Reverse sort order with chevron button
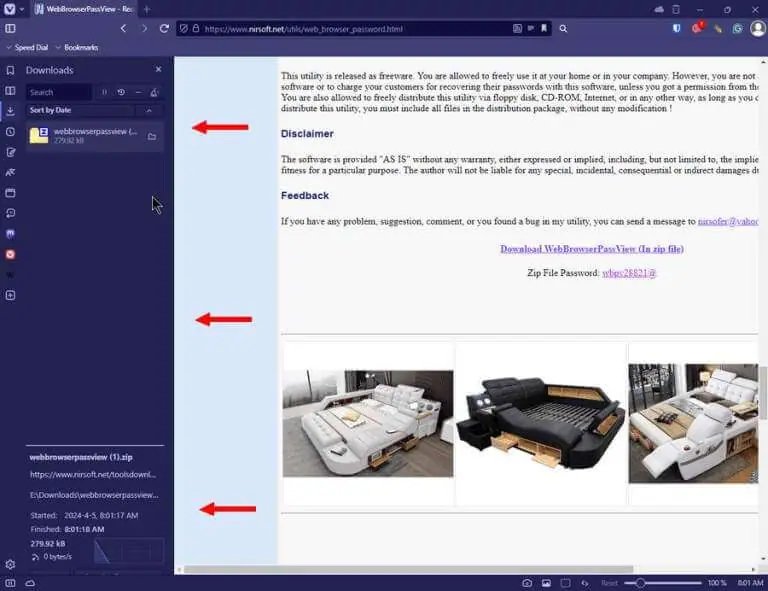The width and height of the screenshot is (768, 591). pyautogui.click(x=149, y=111)
